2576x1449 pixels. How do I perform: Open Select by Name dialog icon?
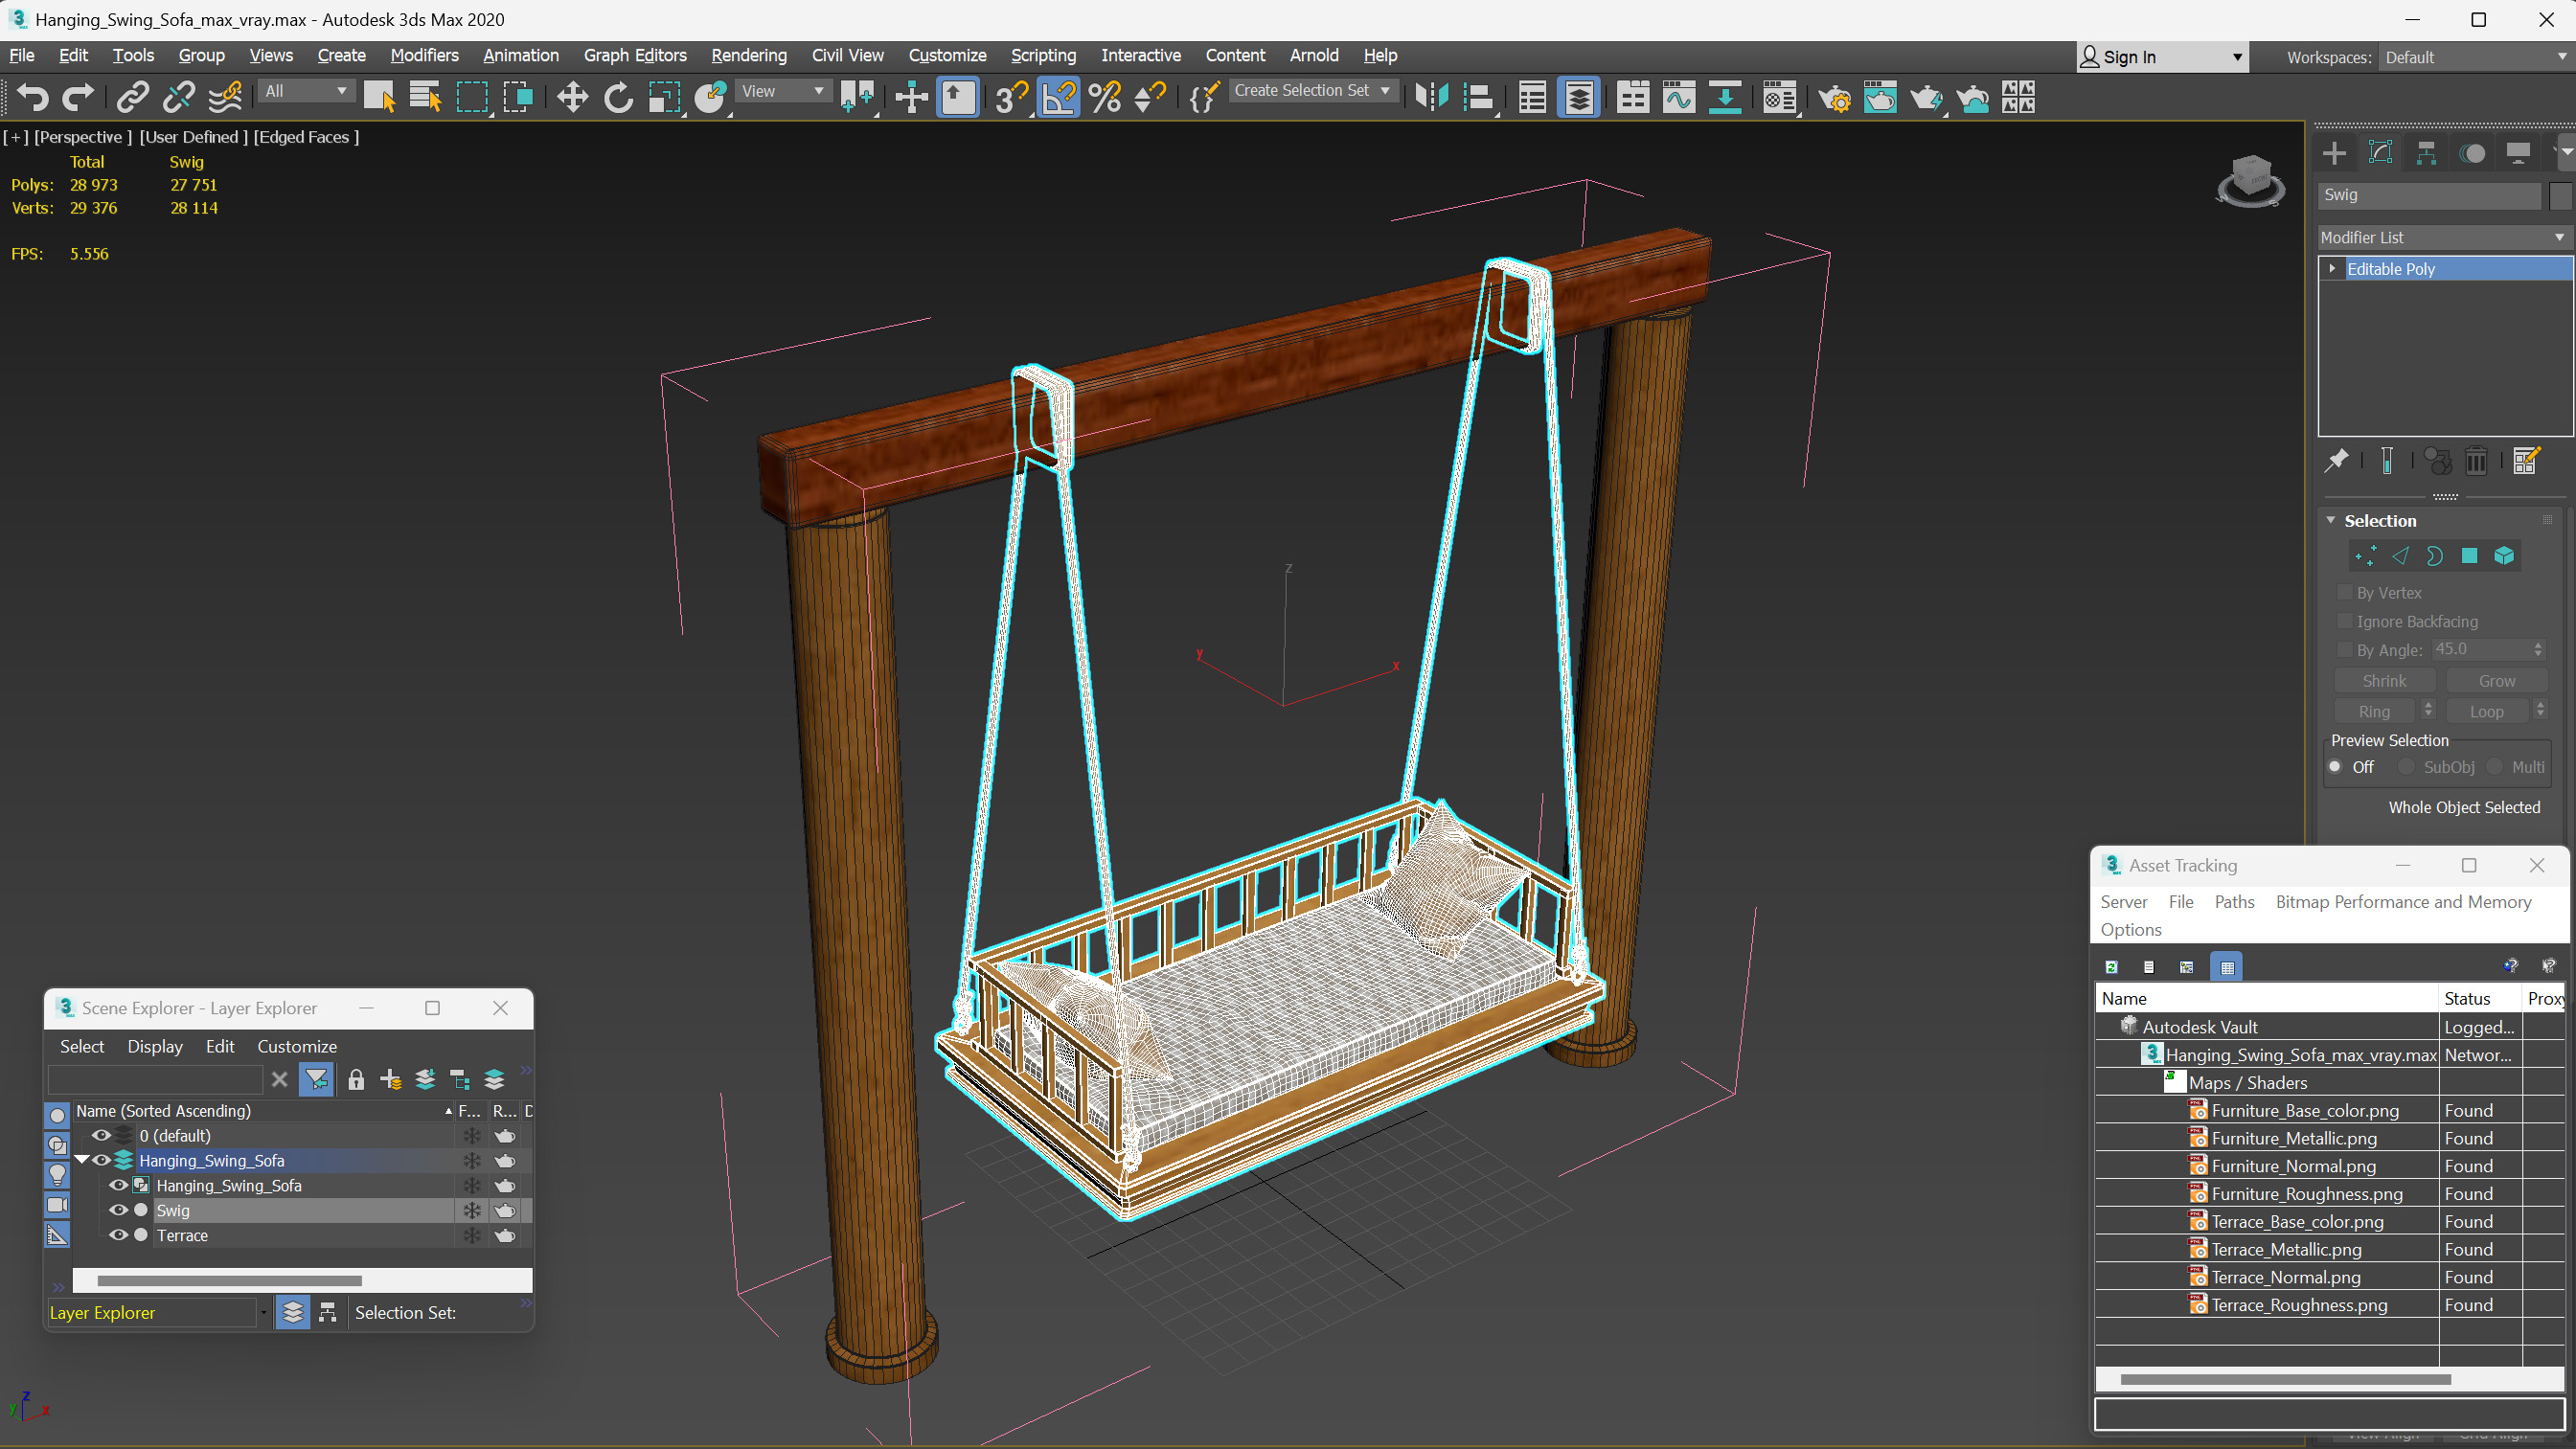pos(425,97)
